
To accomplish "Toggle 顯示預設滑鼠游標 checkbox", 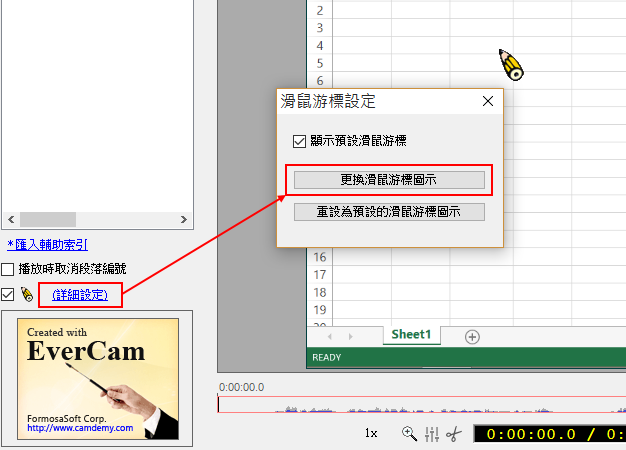I will (x=299, y=141).
